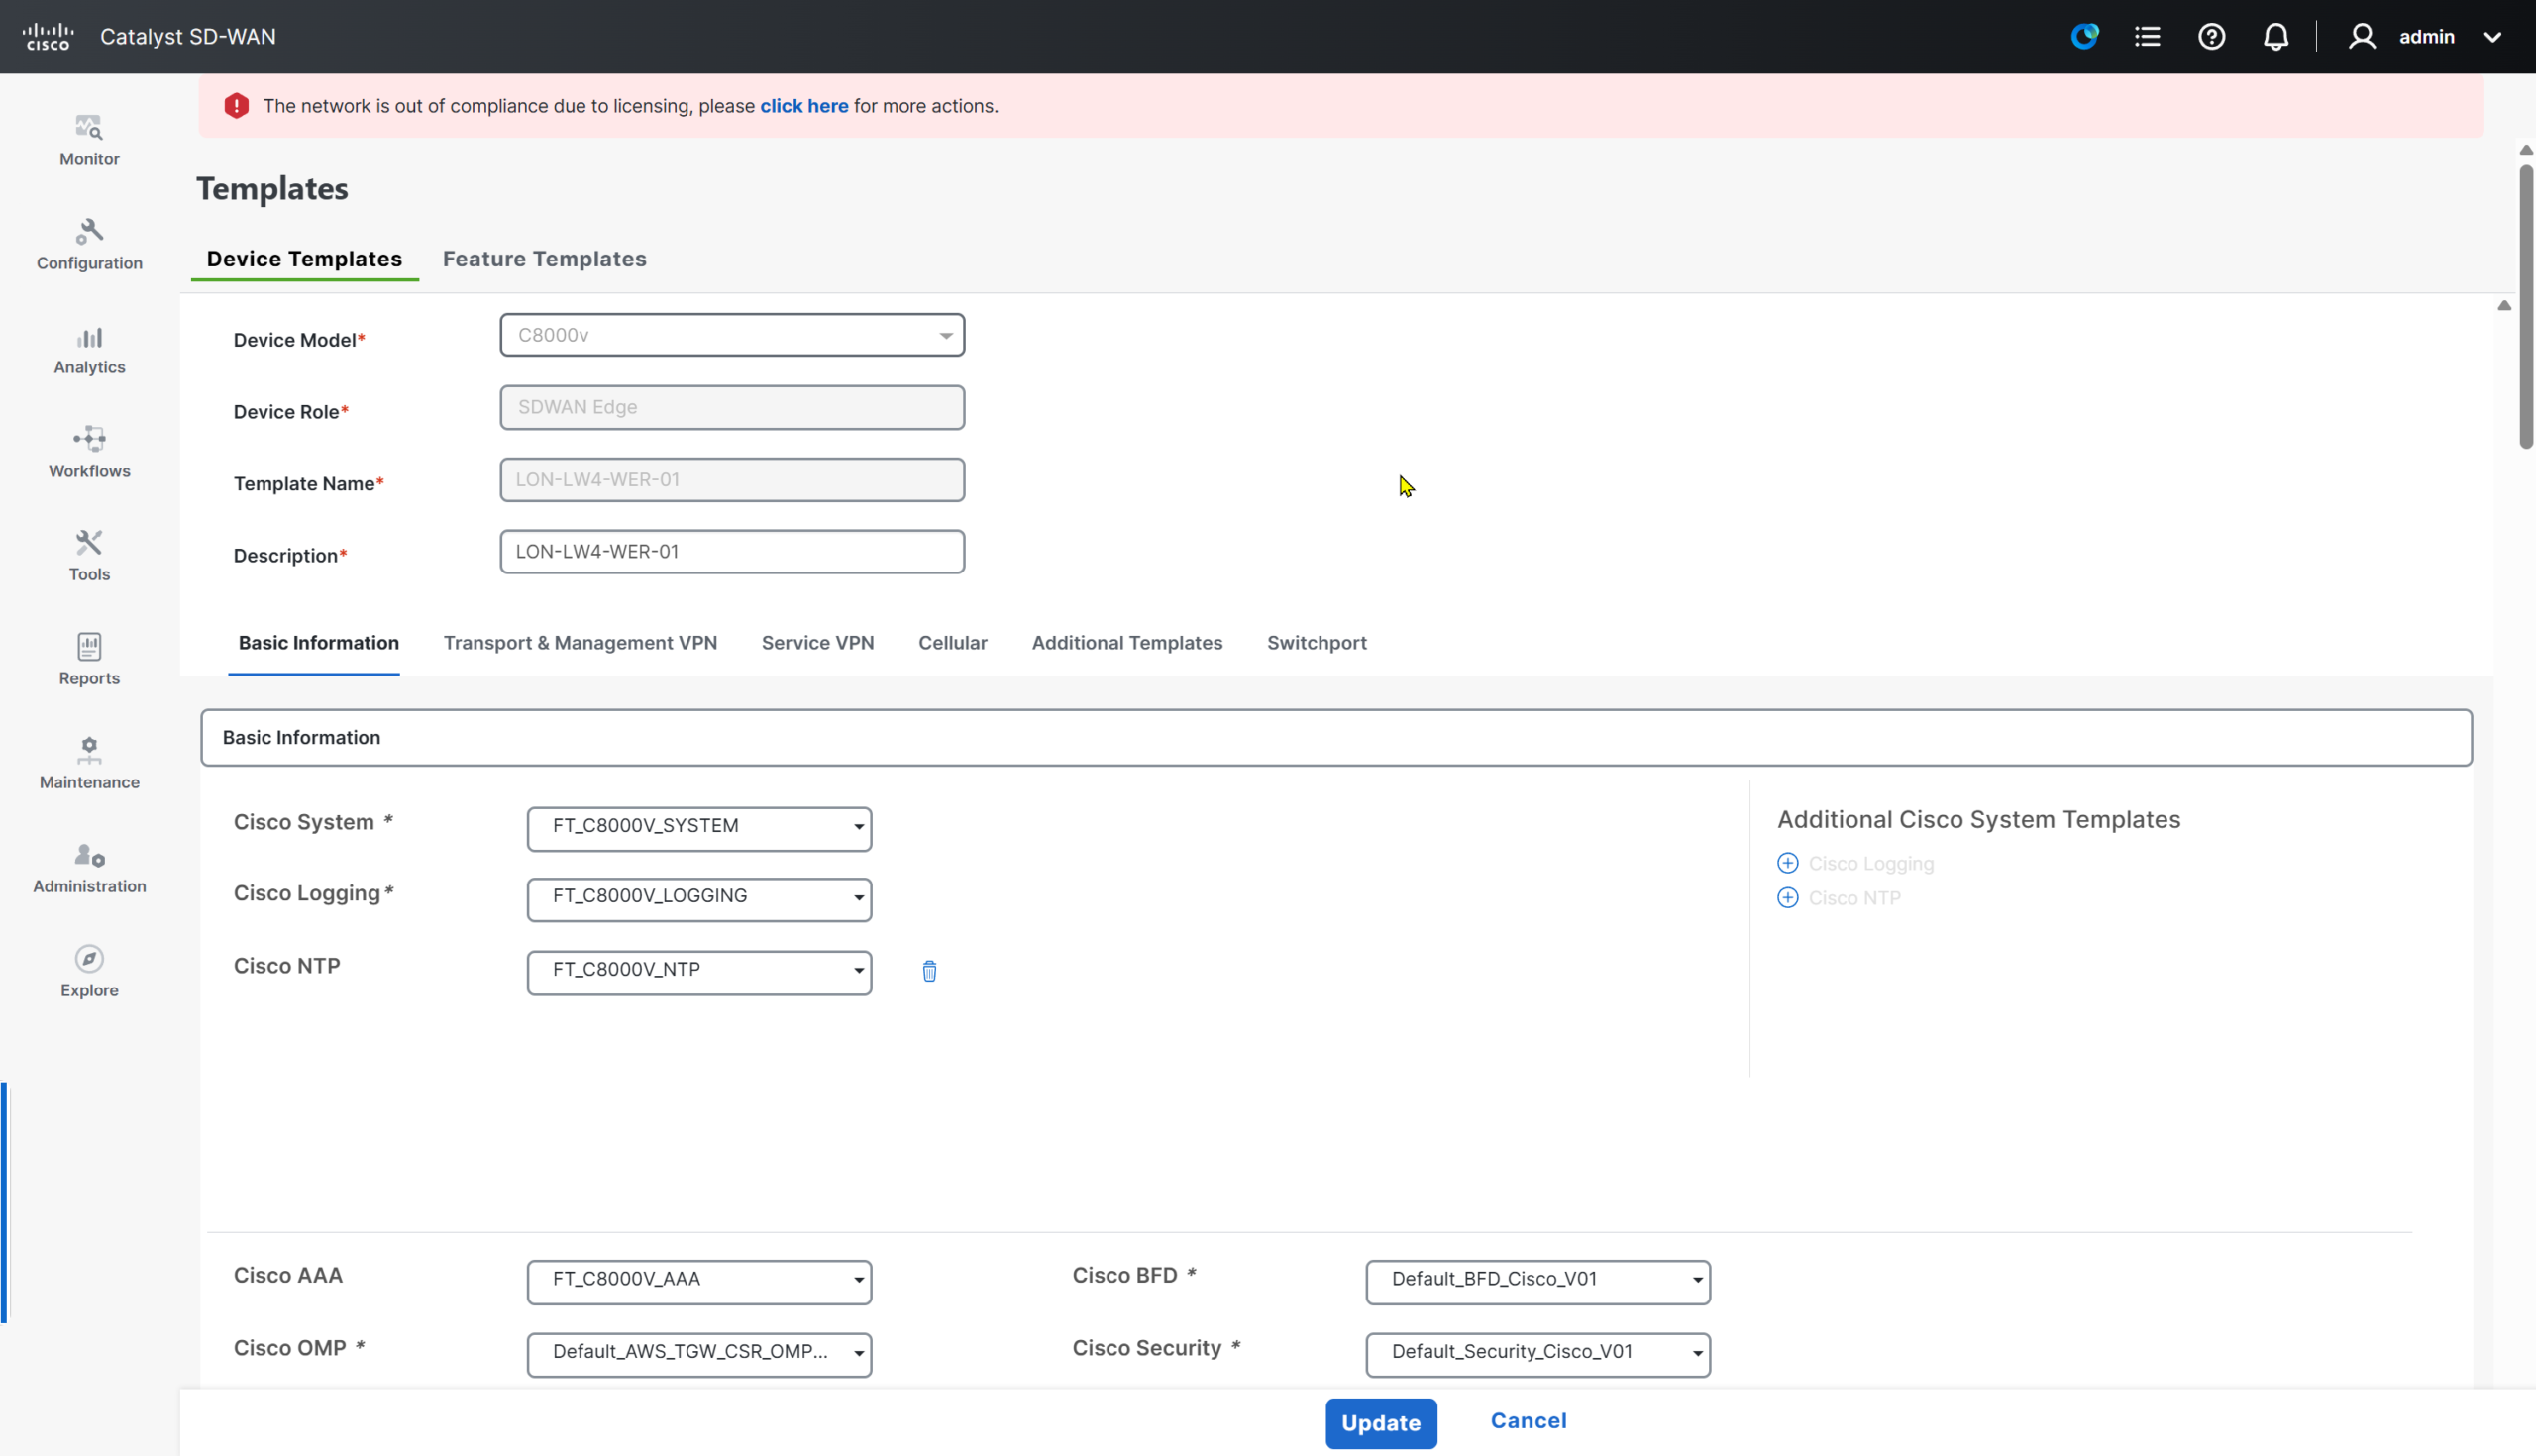The image size is (2536, 1456).
Task: Switch to the Feature Templates tab
Action: click(x=544, y=259)
